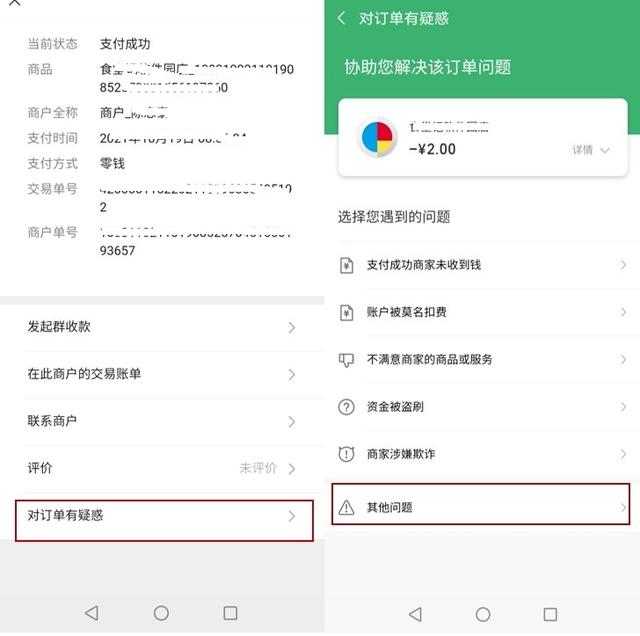Tap right phone's circular home navigation button
The image size is (640, 636).
(483, 614)
